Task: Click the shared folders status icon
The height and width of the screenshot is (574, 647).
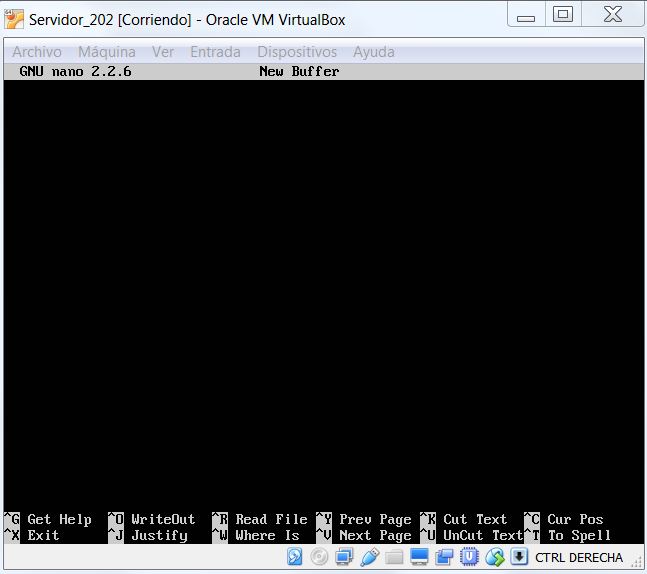Action: (x=394, y=557)
